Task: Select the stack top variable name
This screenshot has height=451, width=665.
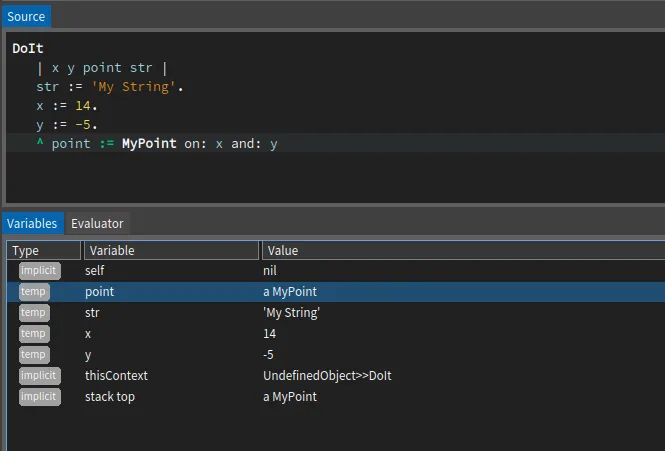Action: [x=110, y=397]
